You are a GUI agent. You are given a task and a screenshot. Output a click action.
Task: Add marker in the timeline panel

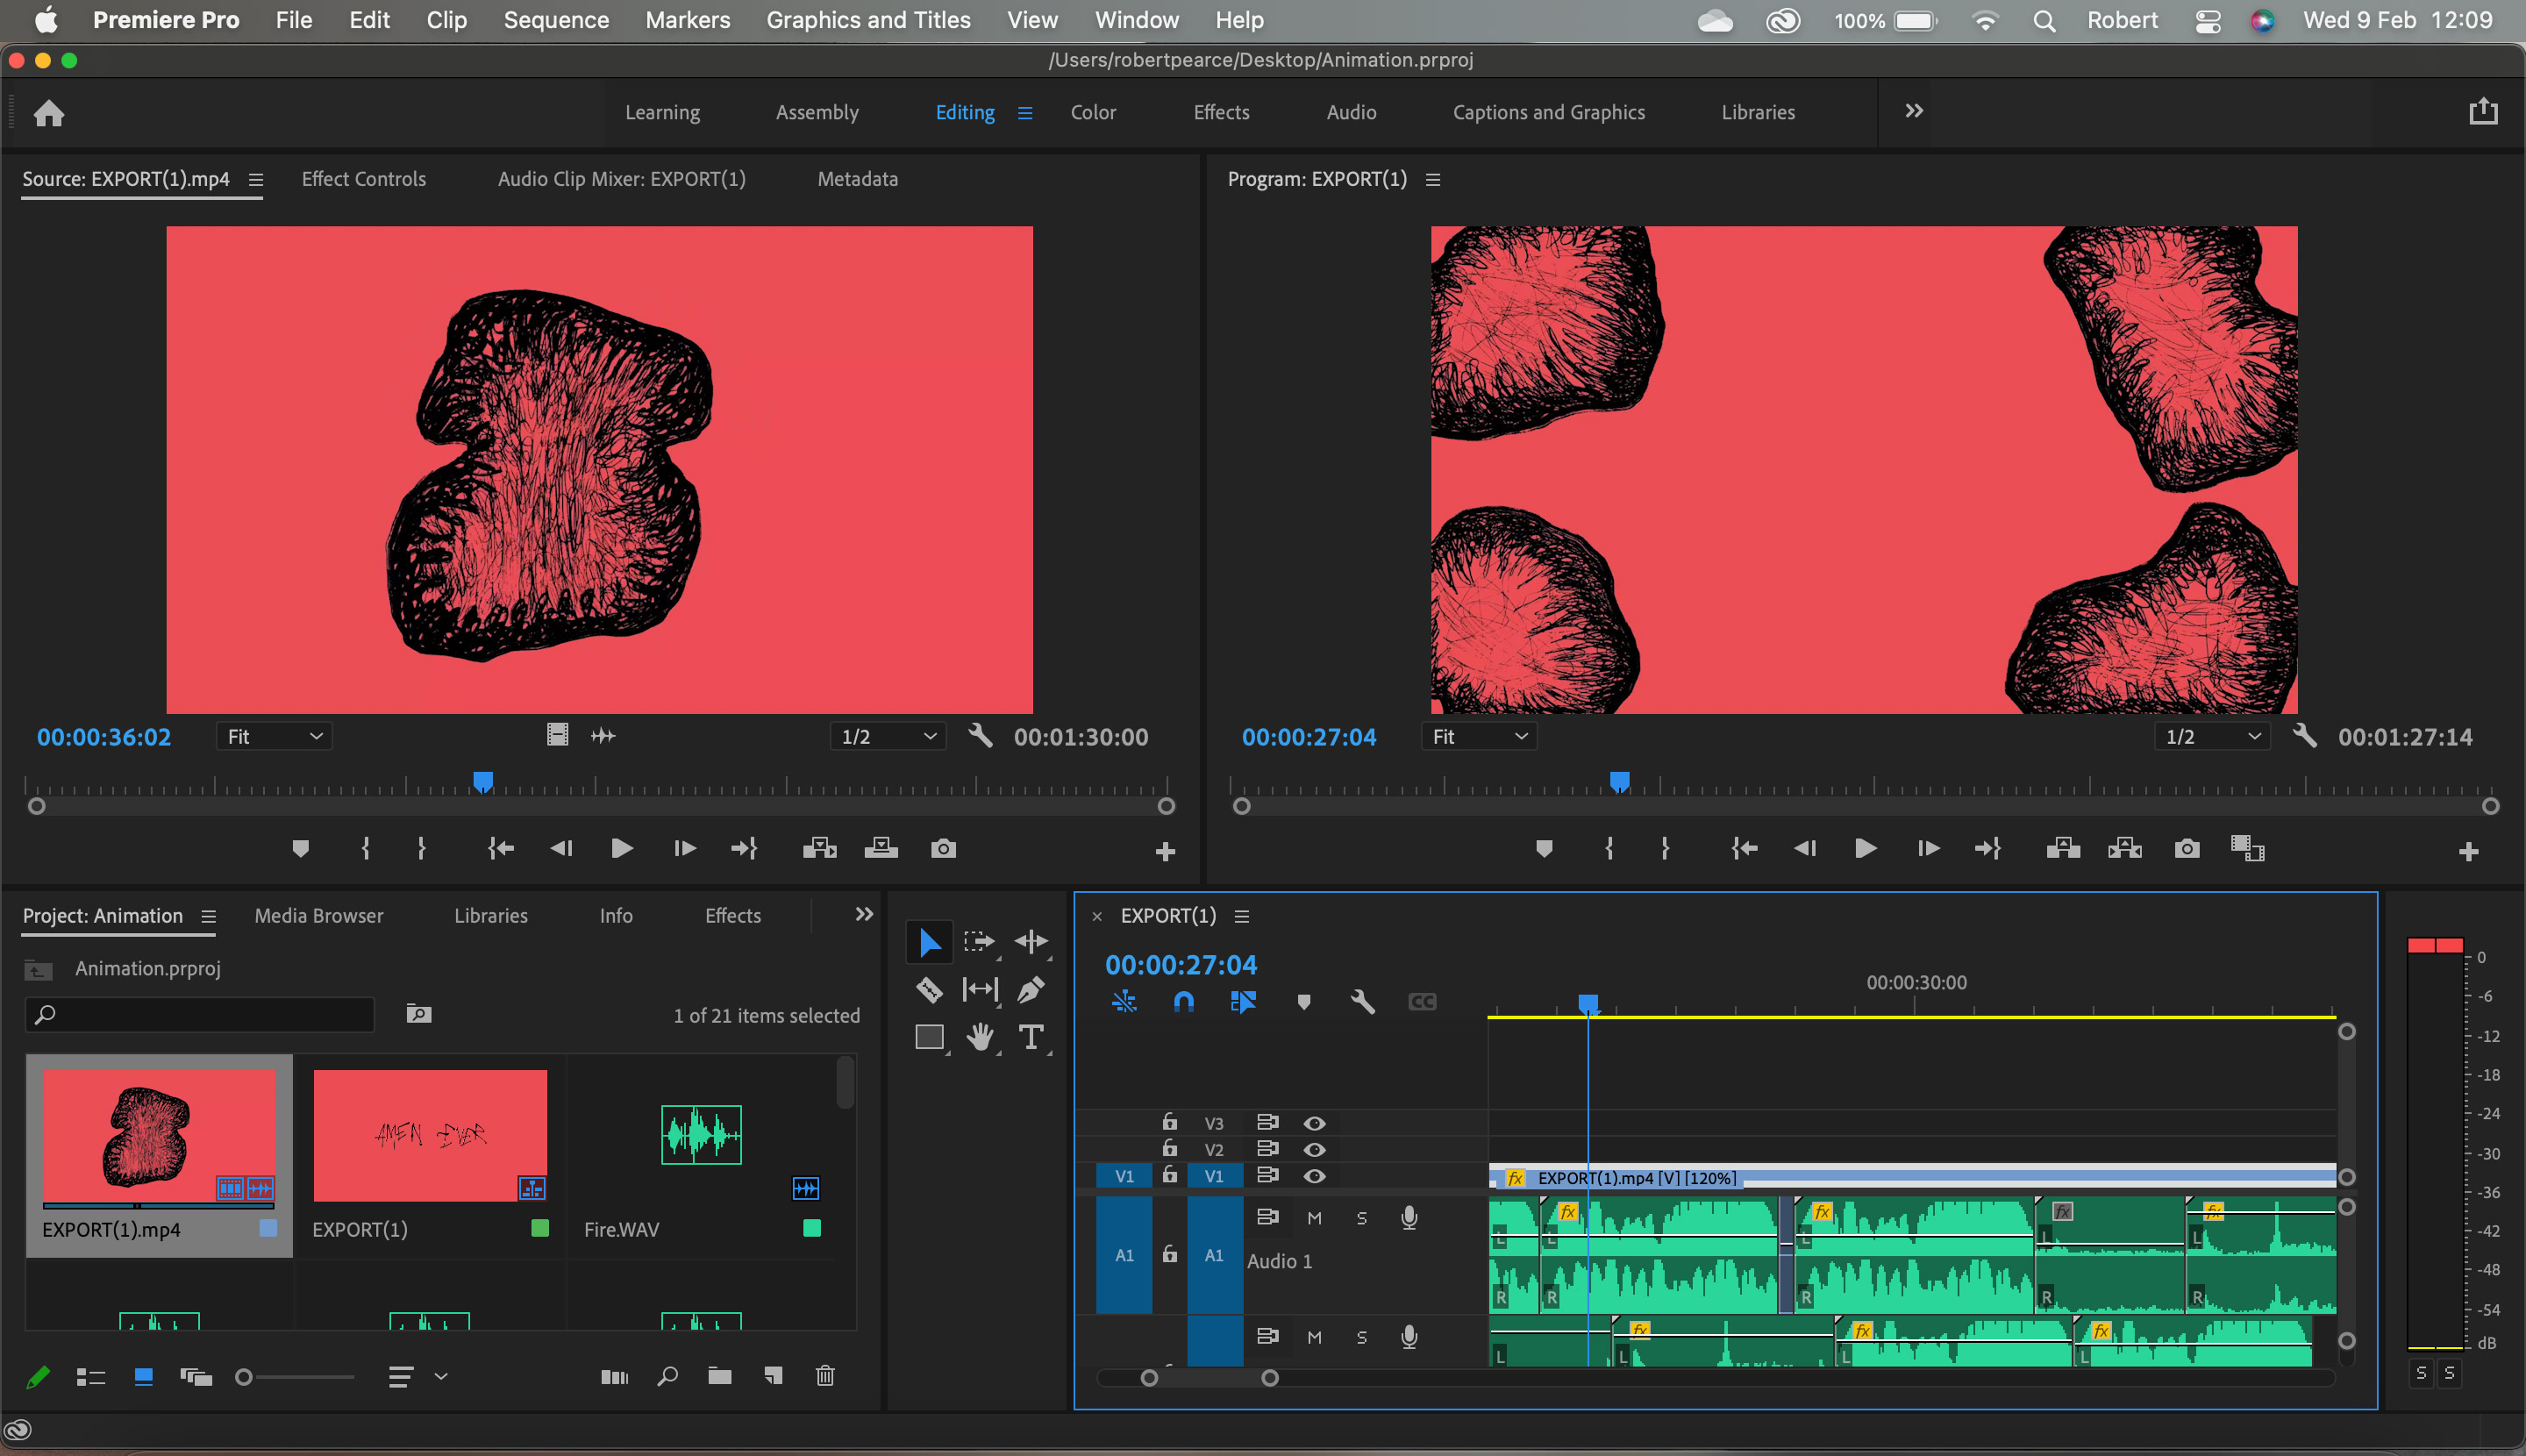pyautogui.click(x=1303, y=1002)
